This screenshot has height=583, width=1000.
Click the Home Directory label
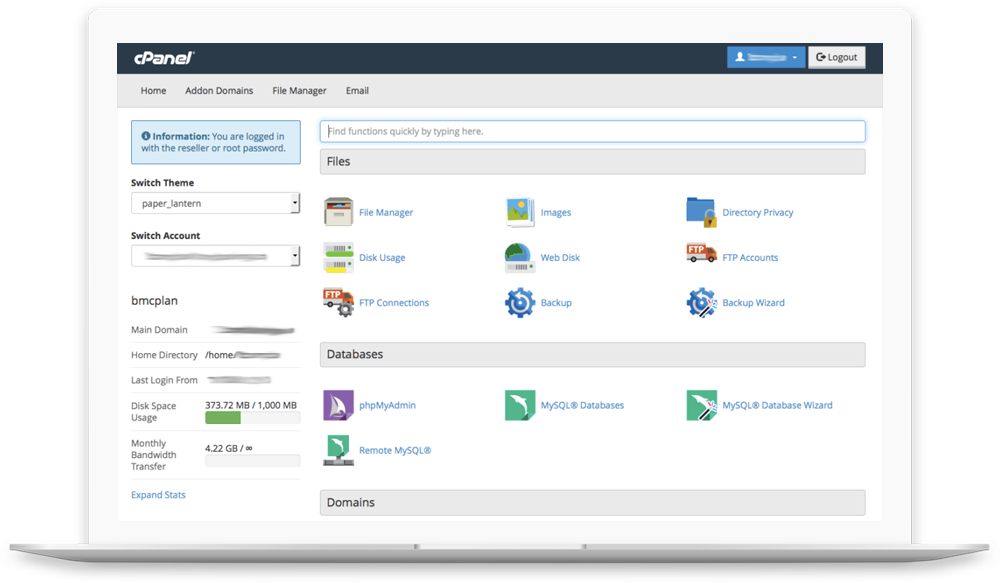165,355
